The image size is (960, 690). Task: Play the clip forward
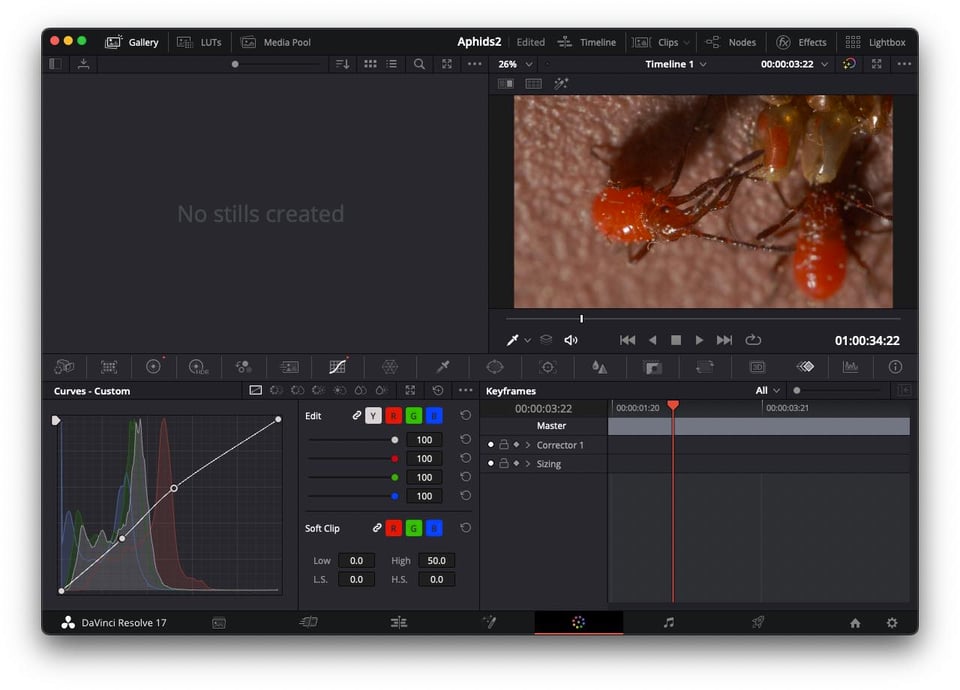[x=699, y=340]
